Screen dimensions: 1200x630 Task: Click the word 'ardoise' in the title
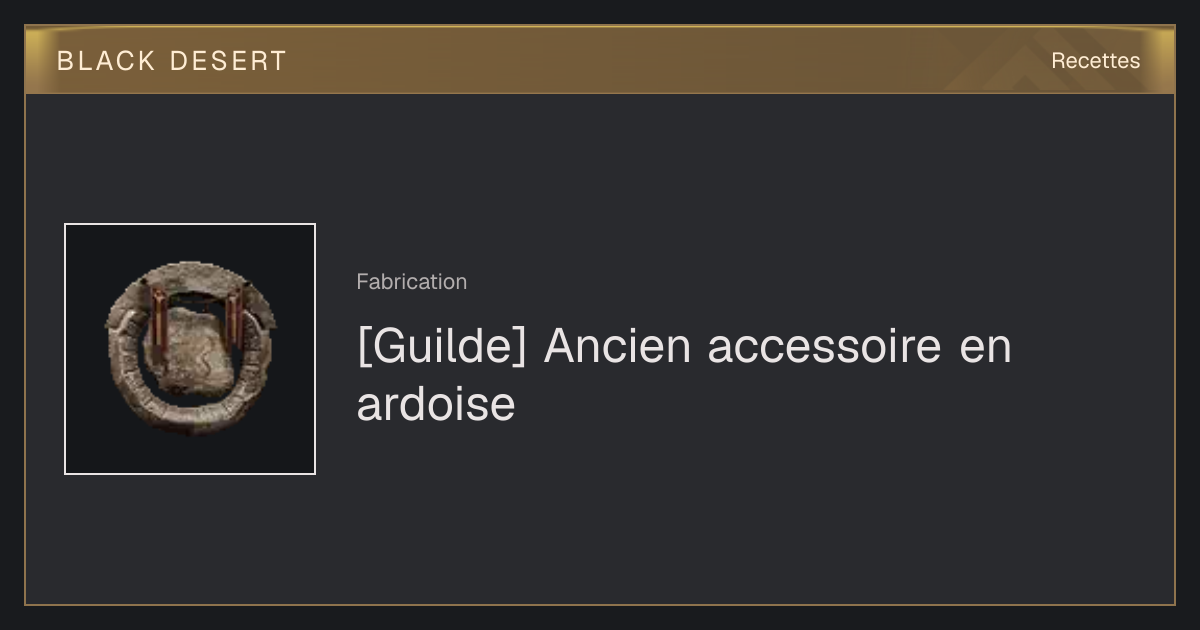pyautogui.click(x=436, y=404)
